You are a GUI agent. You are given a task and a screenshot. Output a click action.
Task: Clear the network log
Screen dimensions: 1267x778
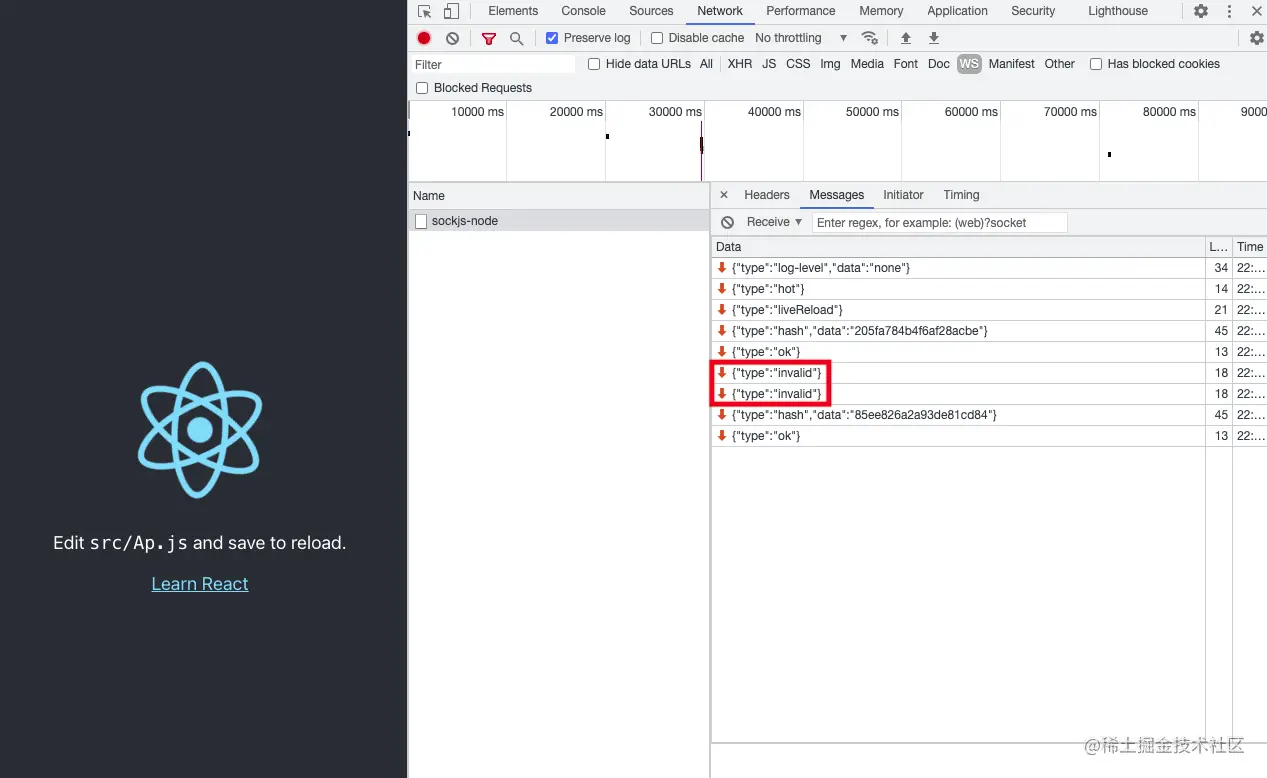point(452,38)
